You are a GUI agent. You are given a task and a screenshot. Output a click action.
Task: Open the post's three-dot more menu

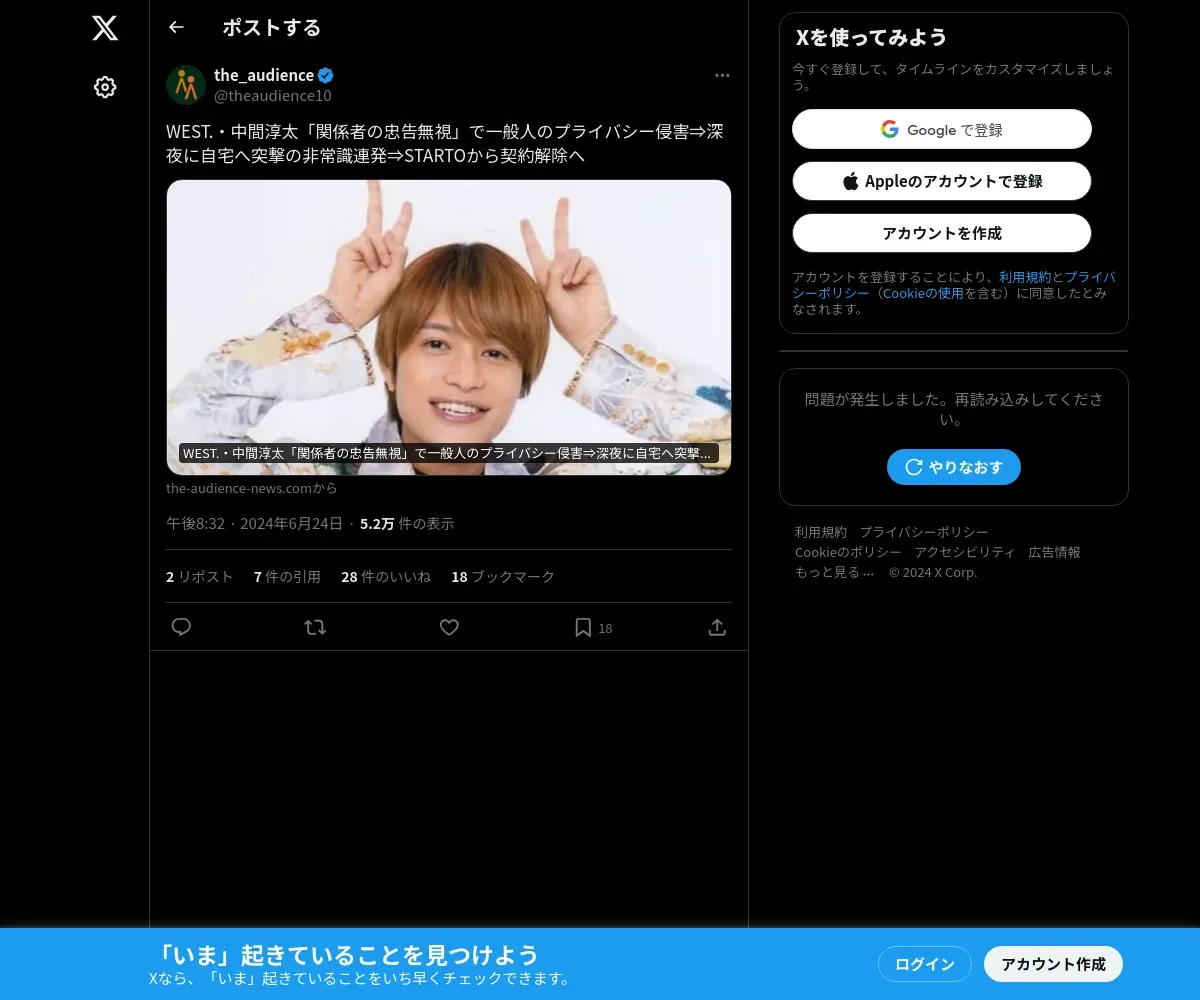(722, 75)
